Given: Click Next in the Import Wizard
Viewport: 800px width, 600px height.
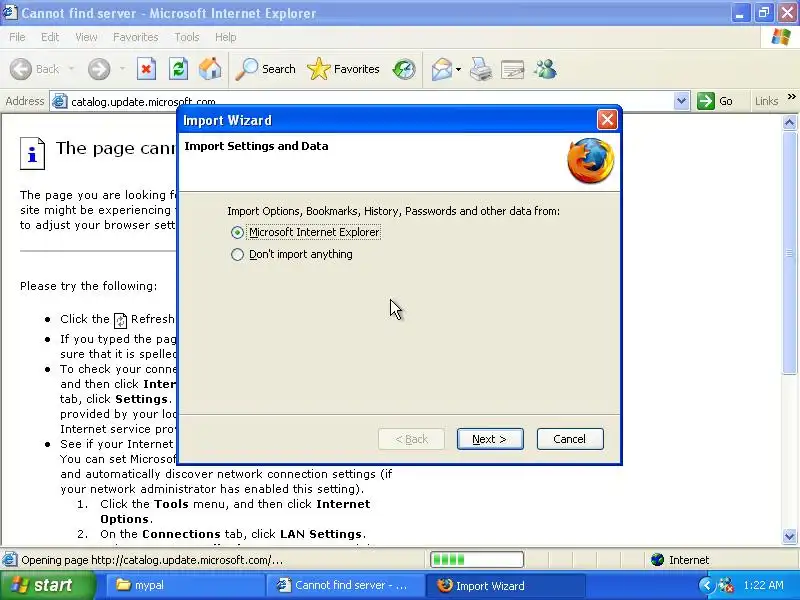Looking at the screenshot, I should pos(490,439).
